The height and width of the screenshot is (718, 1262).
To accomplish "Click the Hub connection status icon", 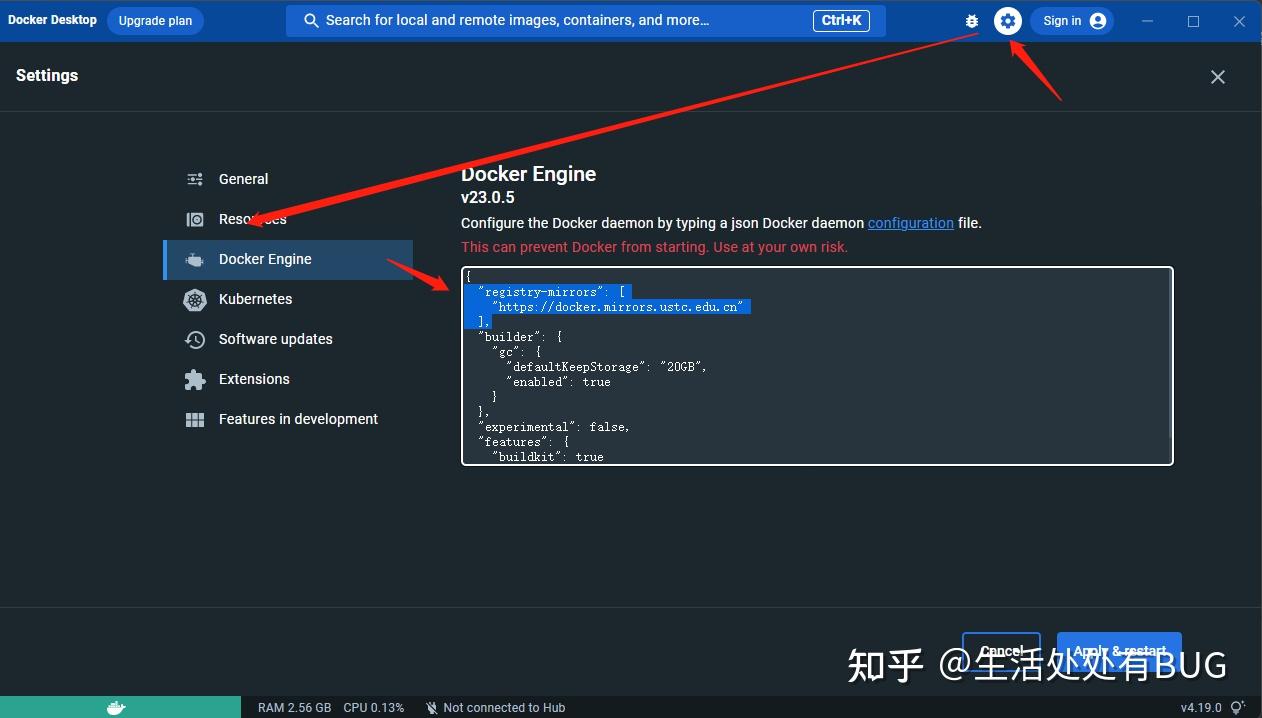I will tap(430, 707).
